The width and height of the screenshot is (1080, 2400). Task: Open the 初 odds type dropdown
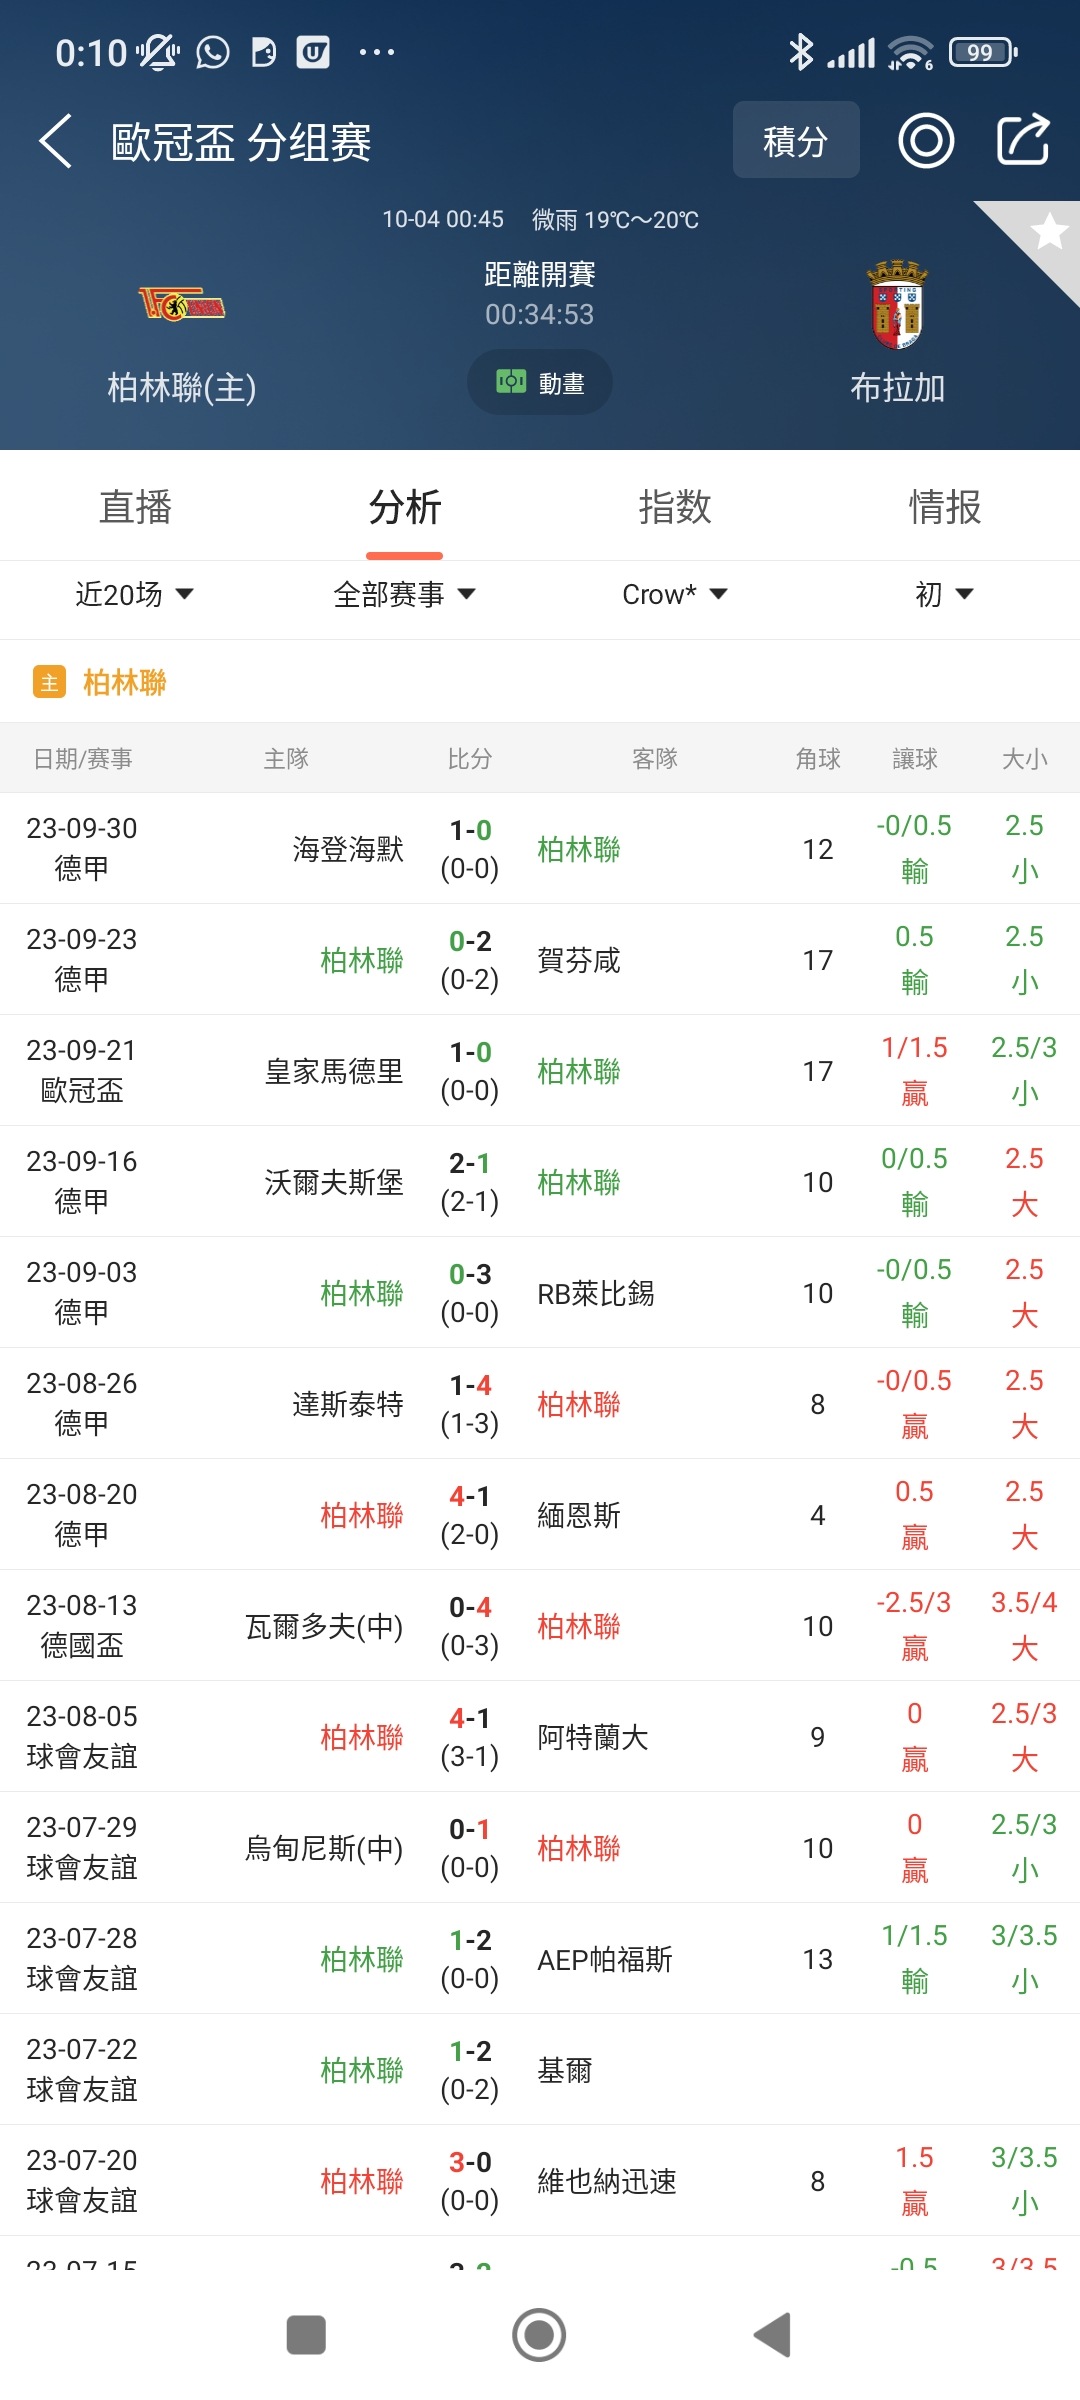(944, 595)
